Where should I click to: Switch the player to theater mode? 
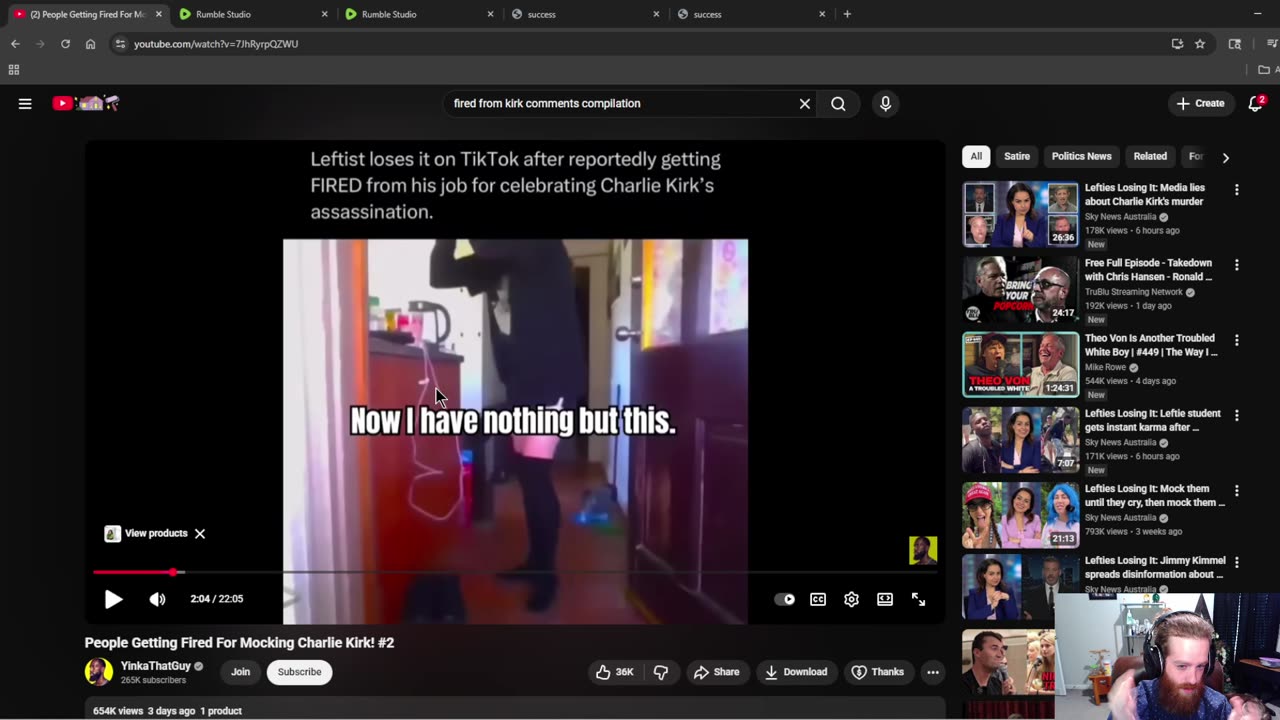pyautogui.click(x=885, y=599)
